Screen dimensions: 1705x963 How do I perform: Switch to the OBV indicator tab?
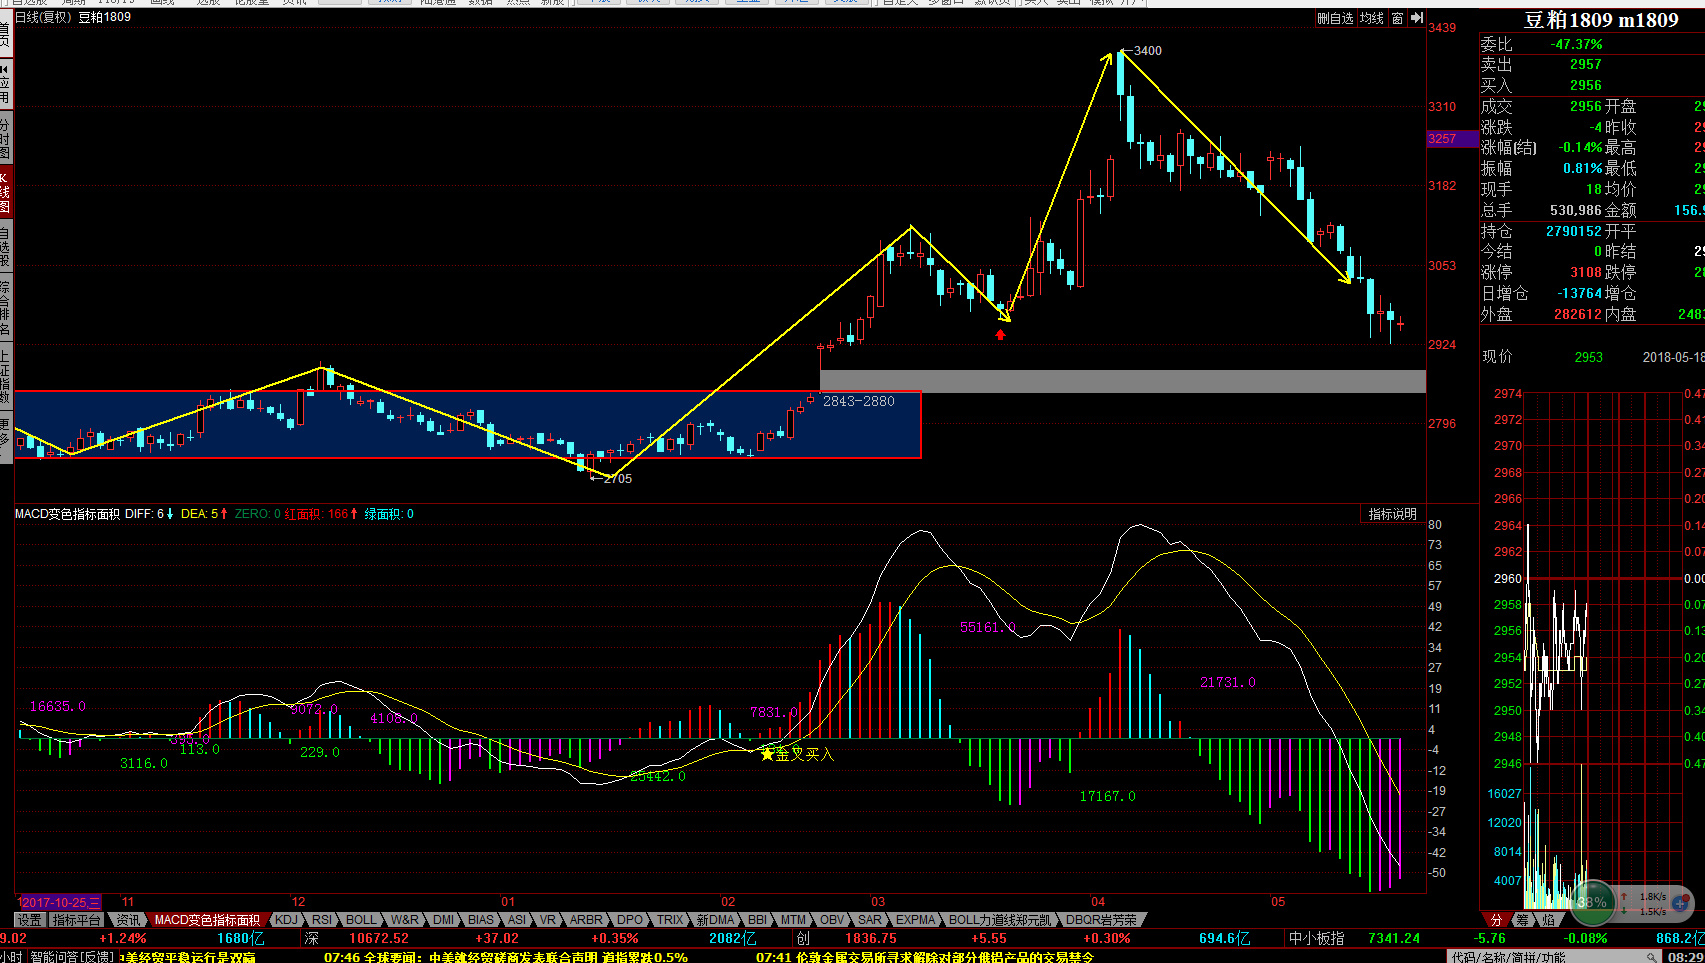click(831, 920)
